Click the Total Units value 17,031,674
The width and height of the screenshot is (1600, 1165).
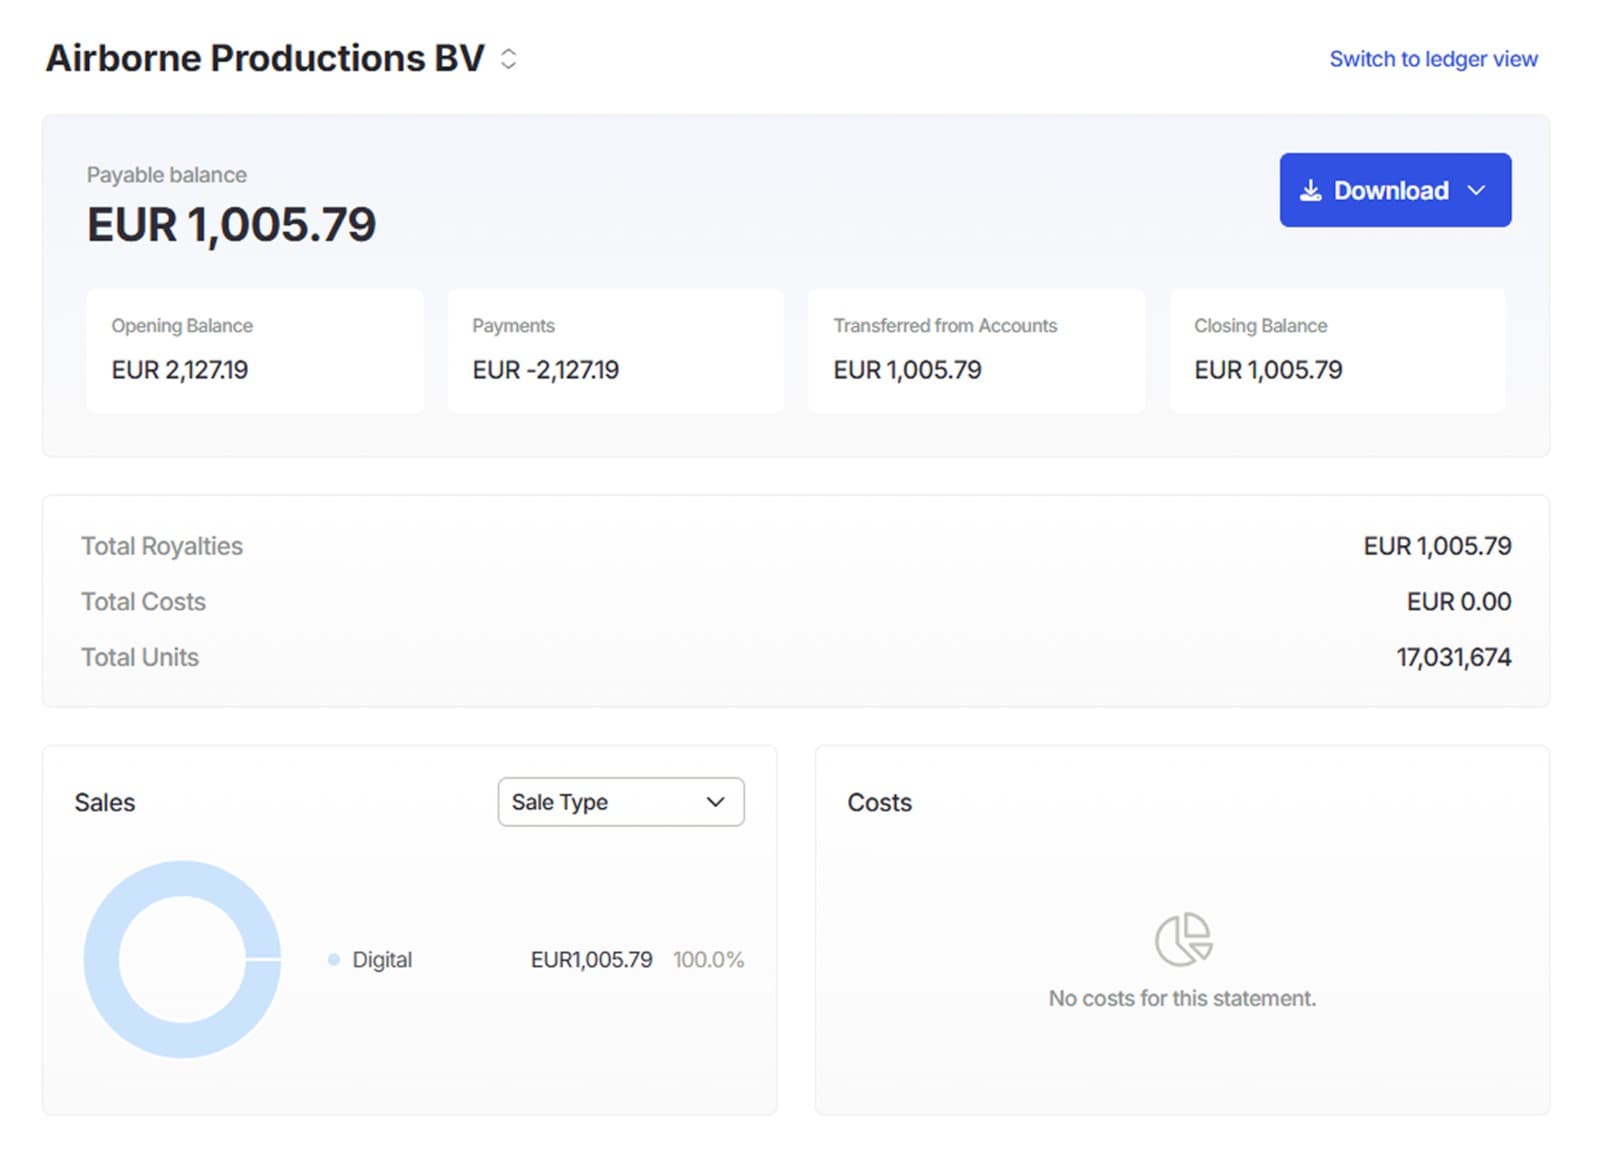1454,658
